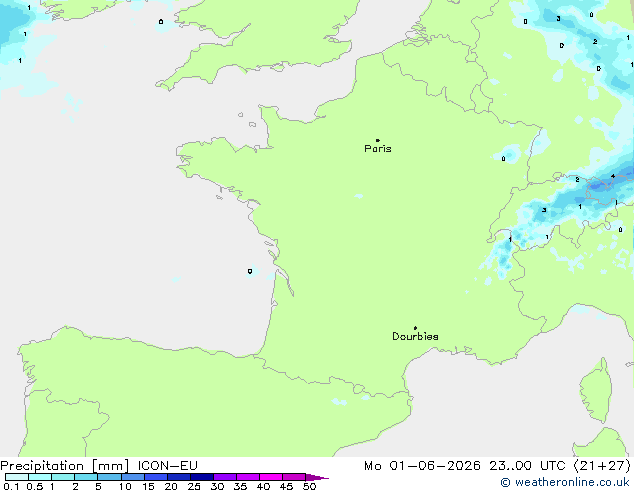
Task: Pick the 1 mm legend color swatch
Action: (63, 477)
